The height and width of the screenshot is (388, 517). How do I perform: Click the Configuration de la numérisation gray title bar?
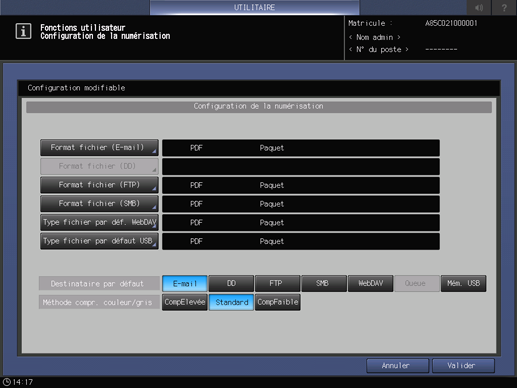(x=259, y=107)
